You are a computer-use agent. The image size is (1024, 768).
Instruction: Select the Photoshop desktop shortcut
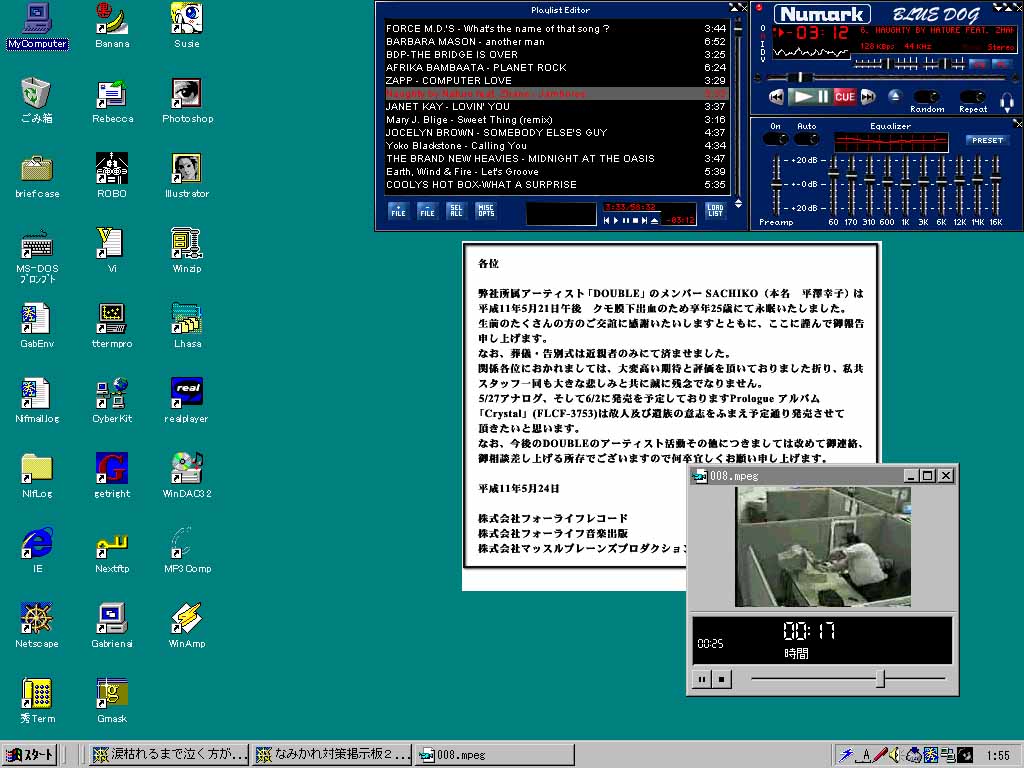[187, 101]
